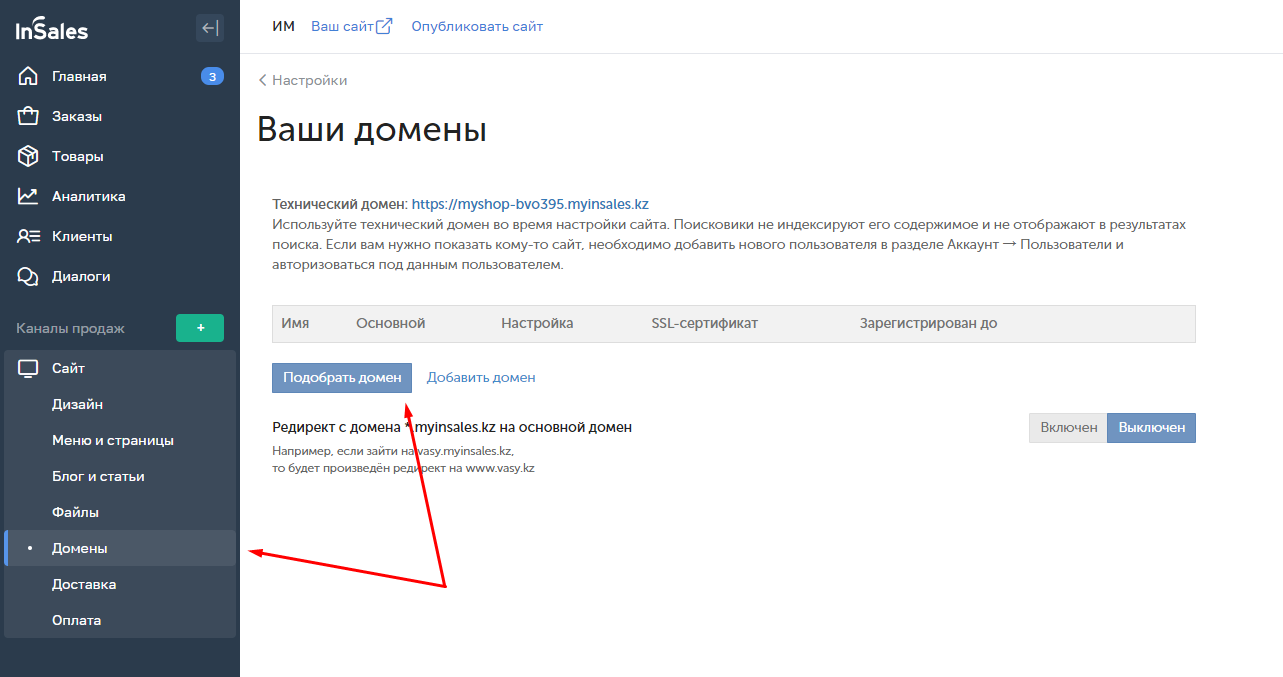Open Аналитика chart icon

coord(28,196)
